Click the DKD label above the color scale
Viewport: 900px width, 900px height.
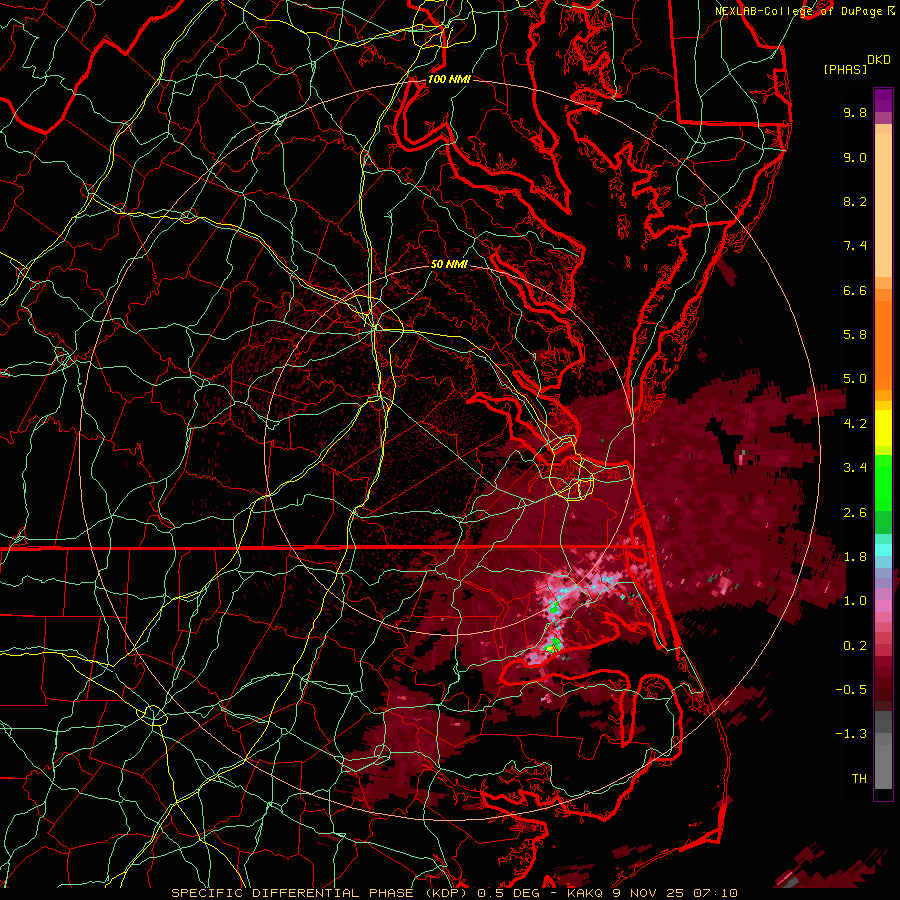click(x=879, y=60)
